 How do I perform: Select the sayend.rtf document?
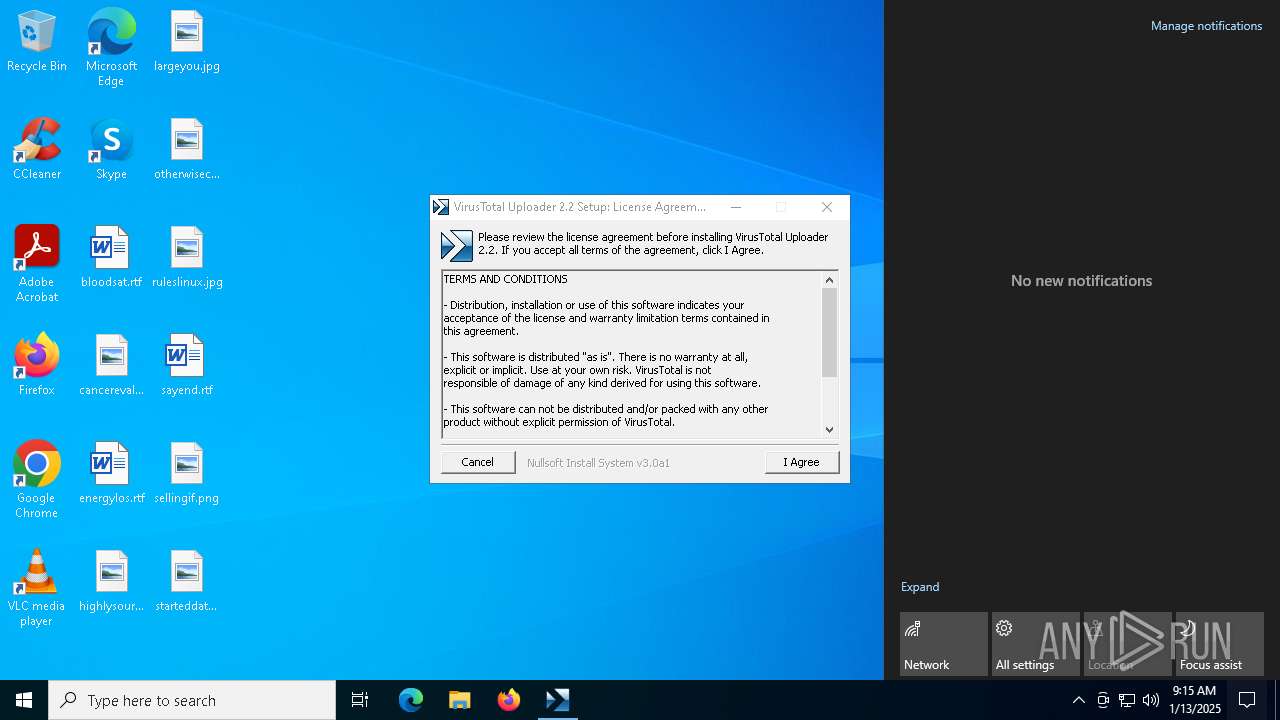point(187,365)
